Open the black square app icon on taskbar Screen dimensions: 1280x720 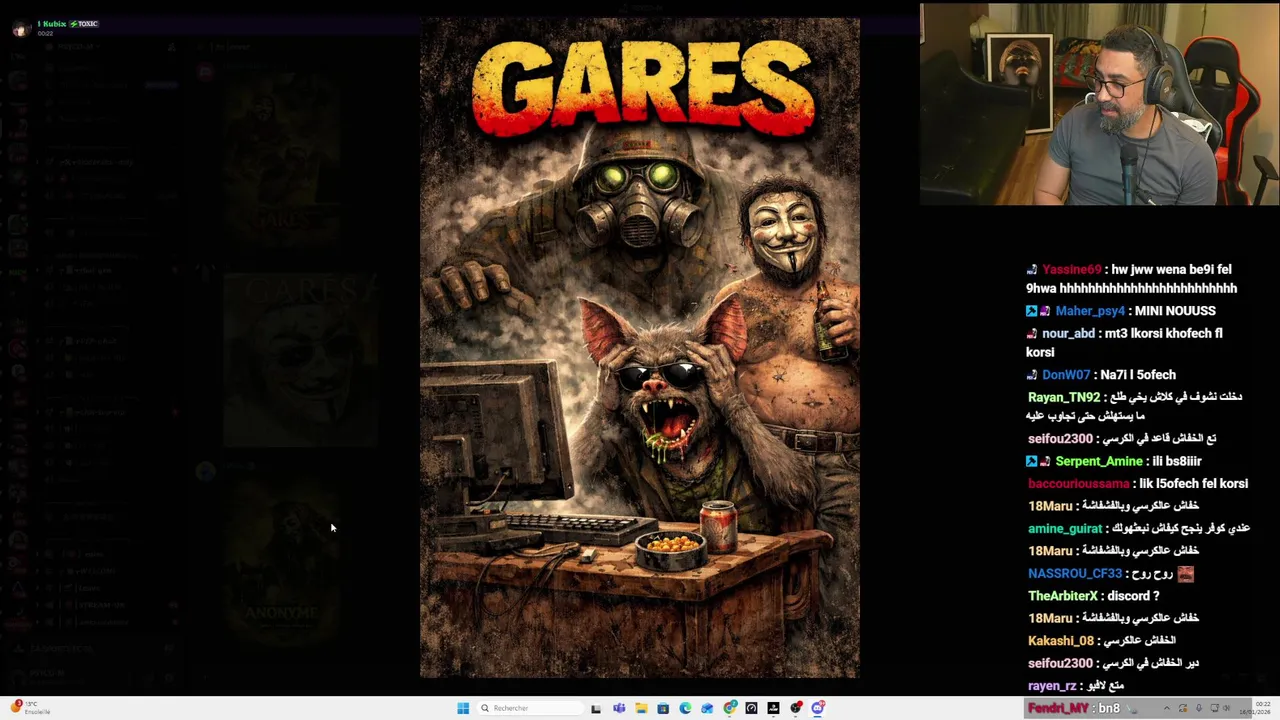coord(773,708)
